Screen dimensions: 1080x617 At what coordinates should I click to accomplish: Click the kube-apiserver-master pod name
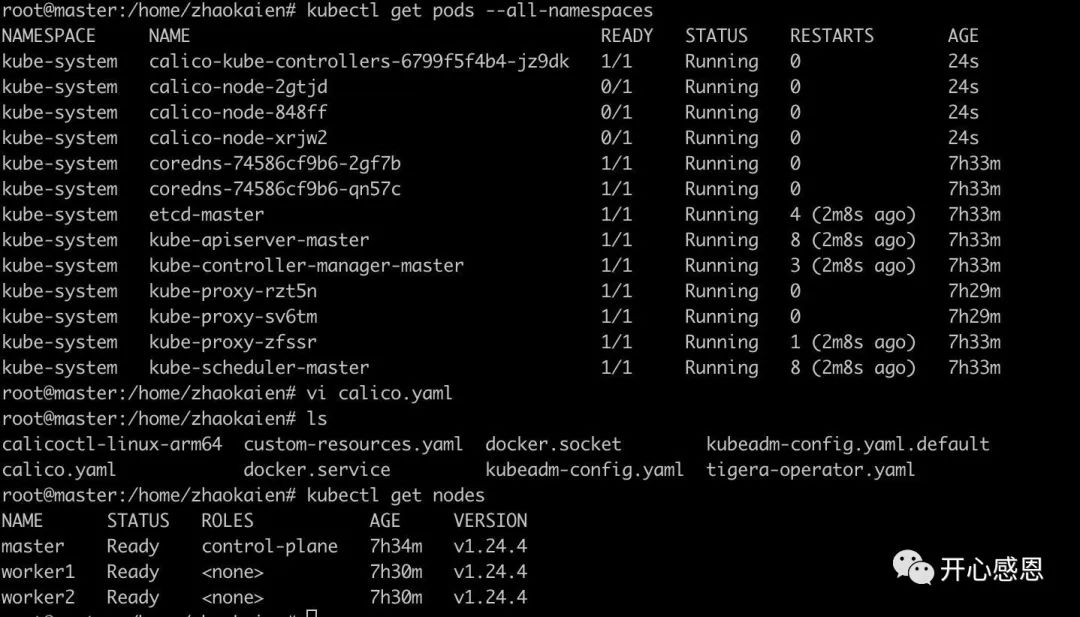pyautogui.click(x=259, y=240)
